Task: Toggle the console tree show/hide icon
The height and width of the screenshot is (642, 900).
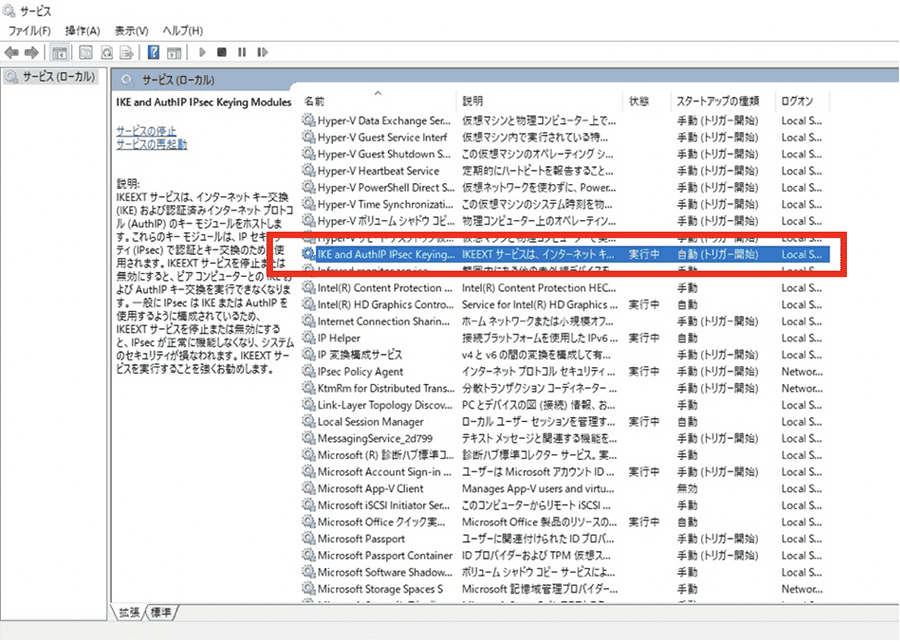Action: (x=60, y=53)
